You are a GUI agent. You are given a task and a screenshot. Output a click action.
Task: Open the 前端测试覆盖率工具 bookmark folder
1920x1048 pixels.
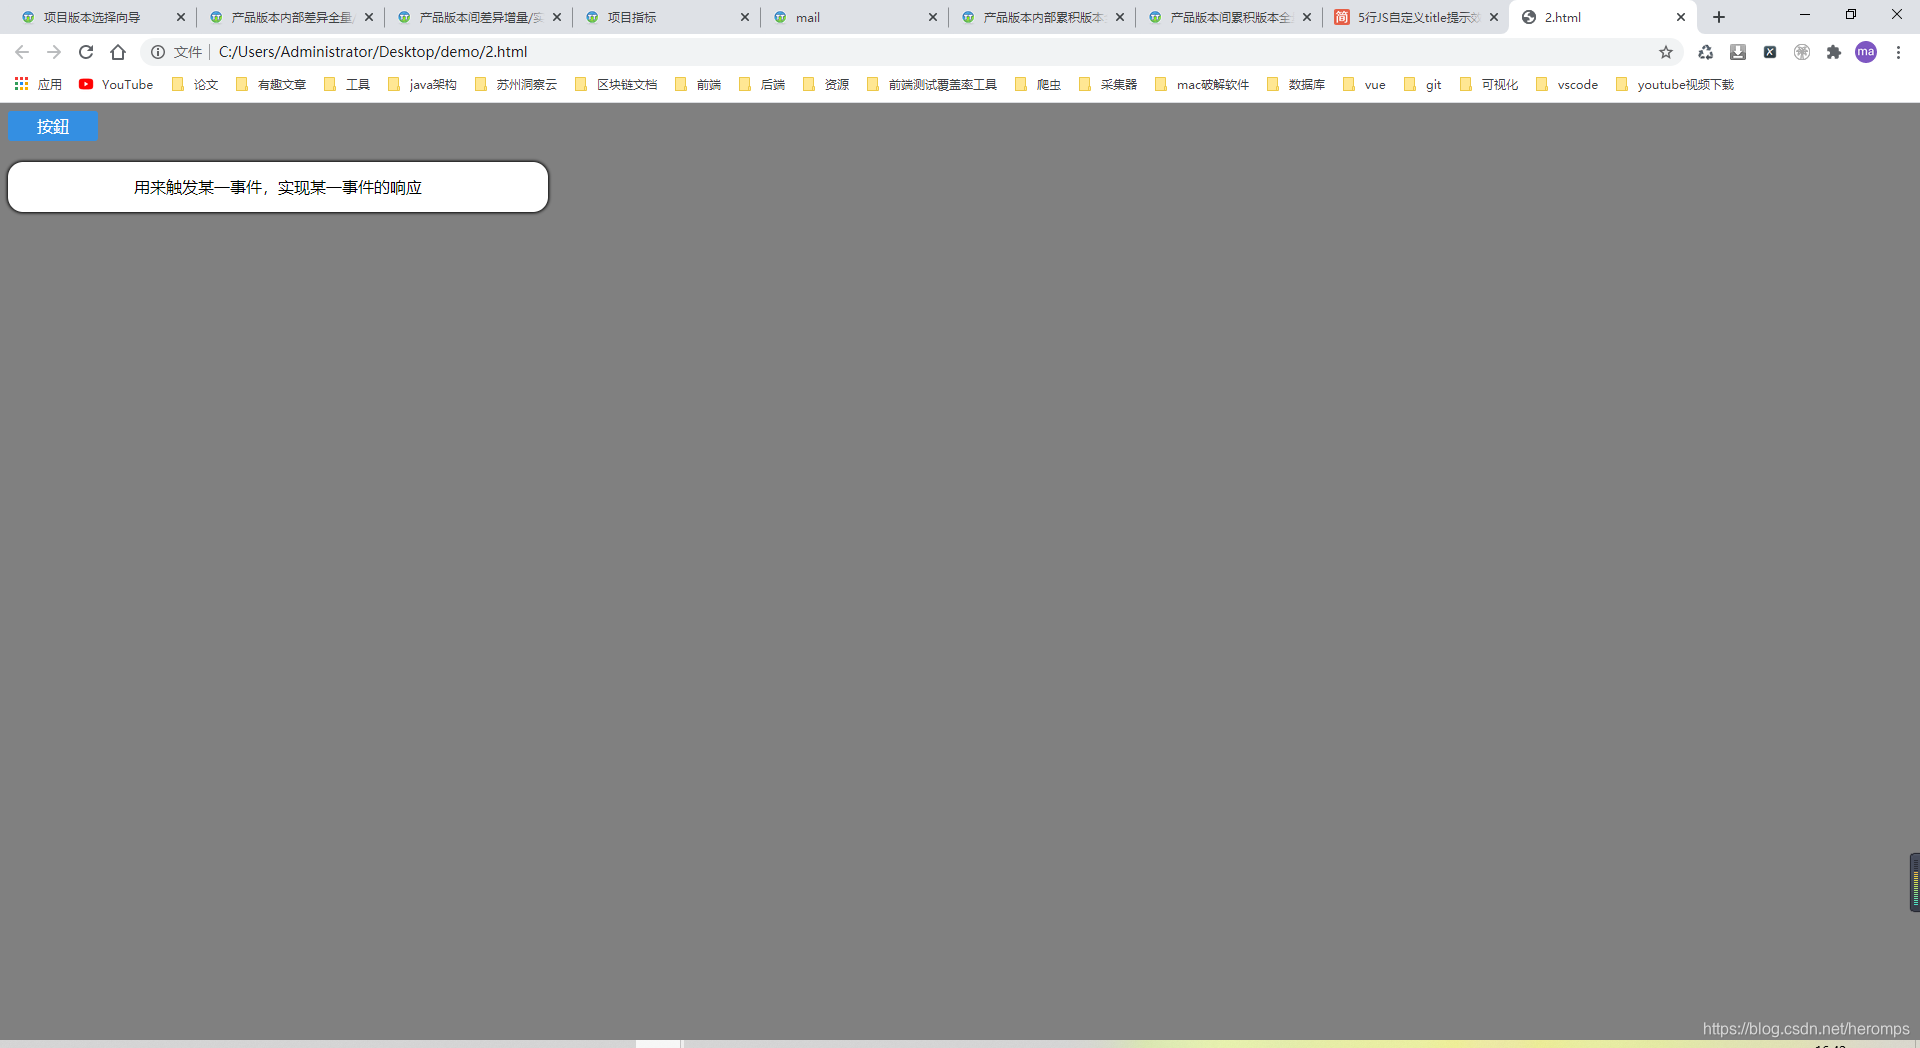pyautogui.click(x=932, y=85)
